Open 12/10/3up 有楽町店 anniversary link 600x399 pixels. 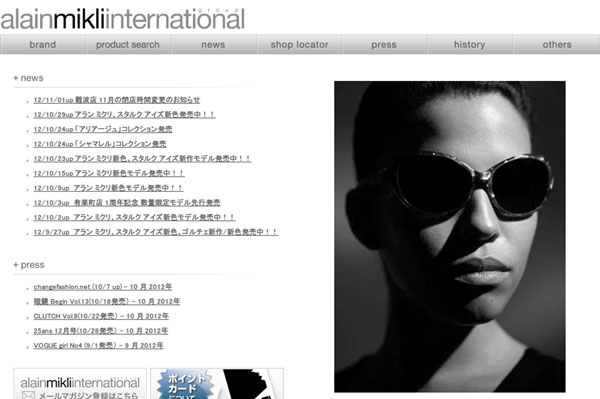click(x=127, y=202)
